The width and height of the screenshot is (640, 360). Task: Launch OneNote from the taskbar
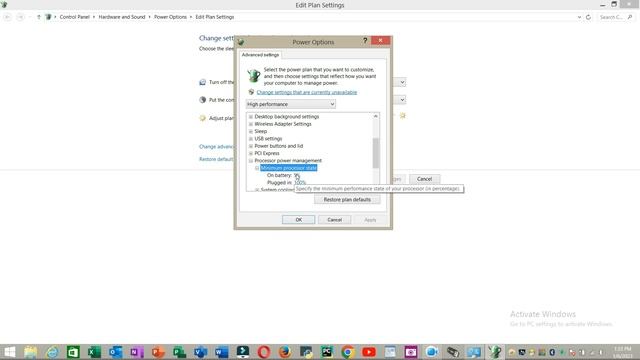[137, 352]
